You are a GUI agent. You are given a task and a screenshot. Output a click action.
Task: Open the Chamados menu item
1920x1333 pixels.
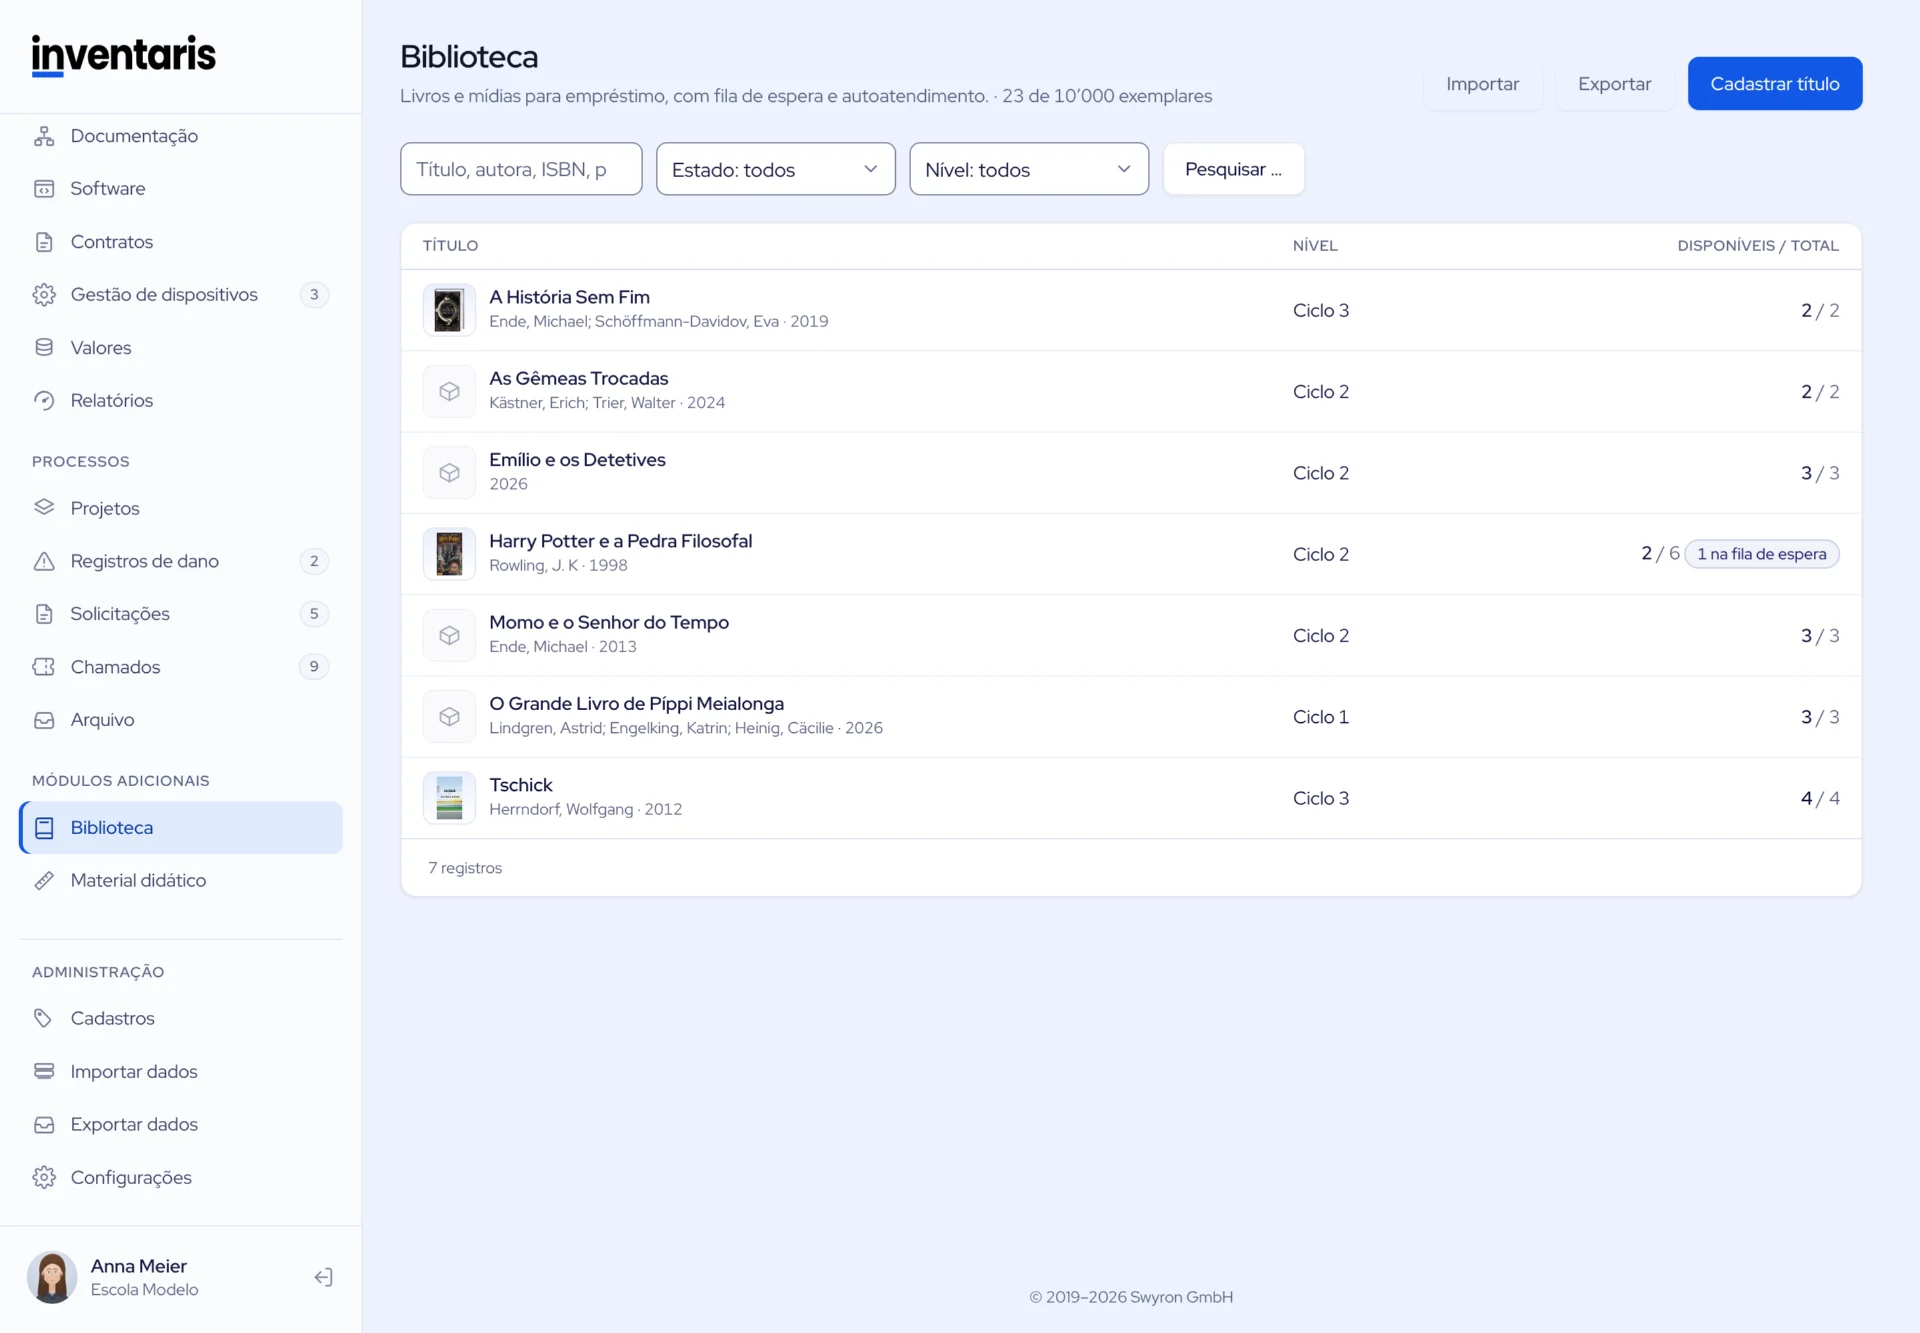click(181, 667)
